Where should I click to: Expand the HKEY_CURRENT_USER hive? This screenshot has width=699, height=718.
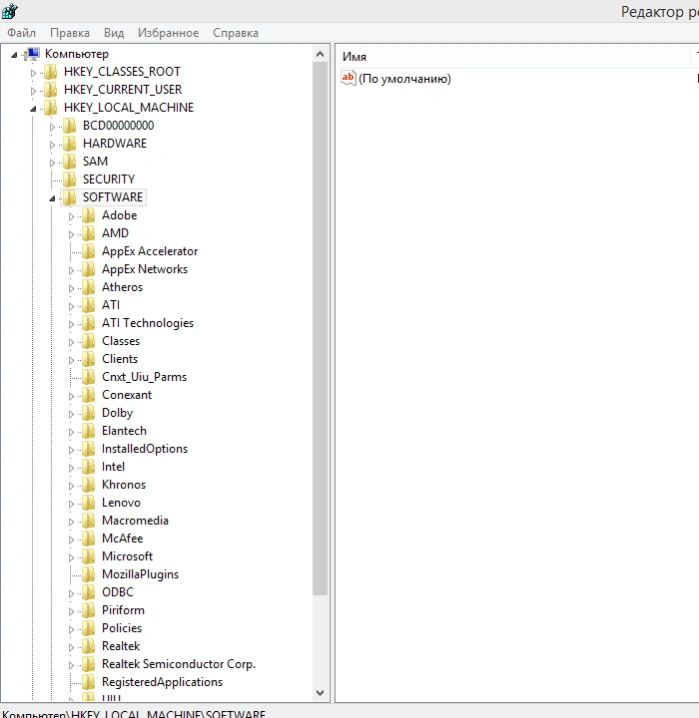(x=33, y=91)
